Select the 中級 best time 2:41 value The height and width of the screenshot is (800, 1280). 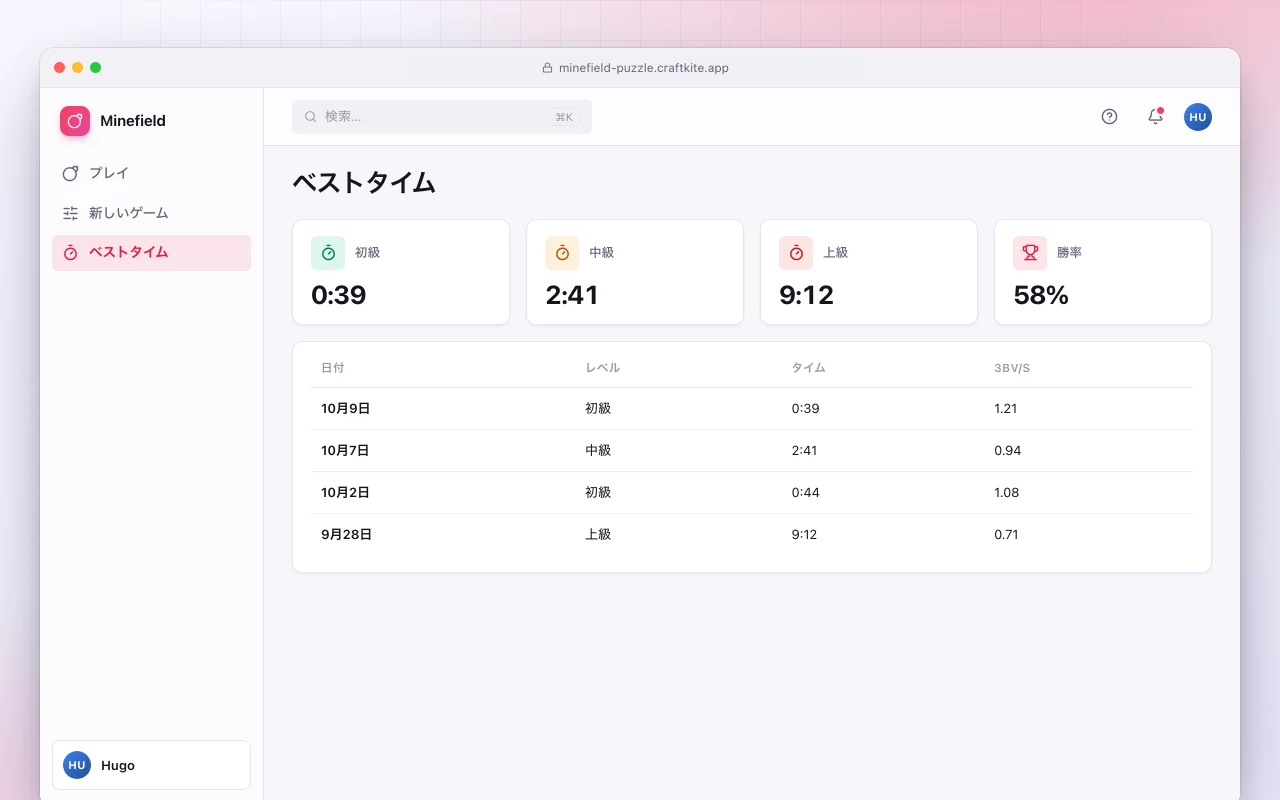pos(572,295)
